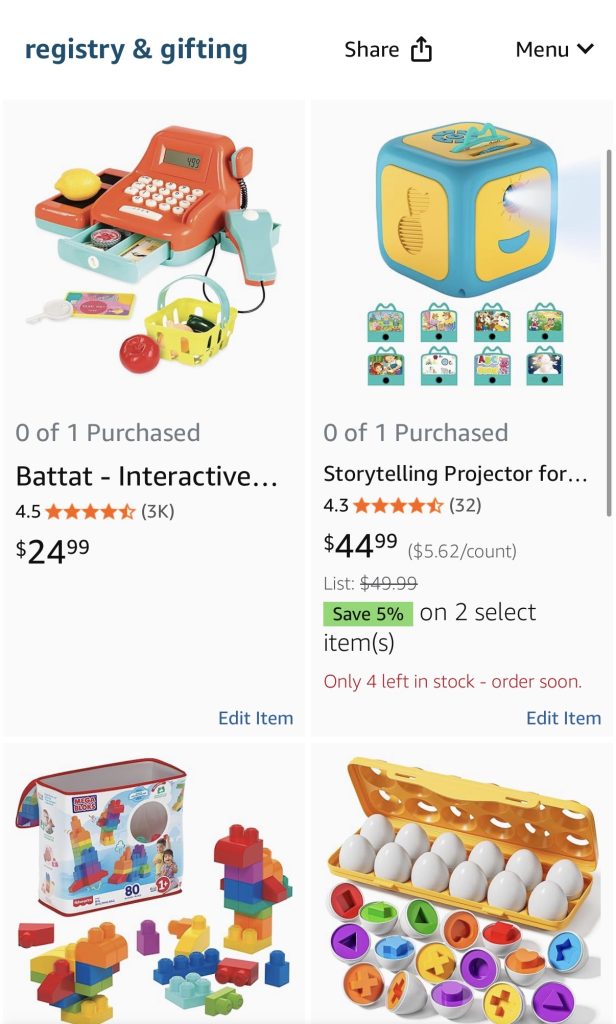Viewport: 616px width, 1024px height.
Task: Click Edit Item for Battat Interactive toy
Action: click(x=255, y=718)
